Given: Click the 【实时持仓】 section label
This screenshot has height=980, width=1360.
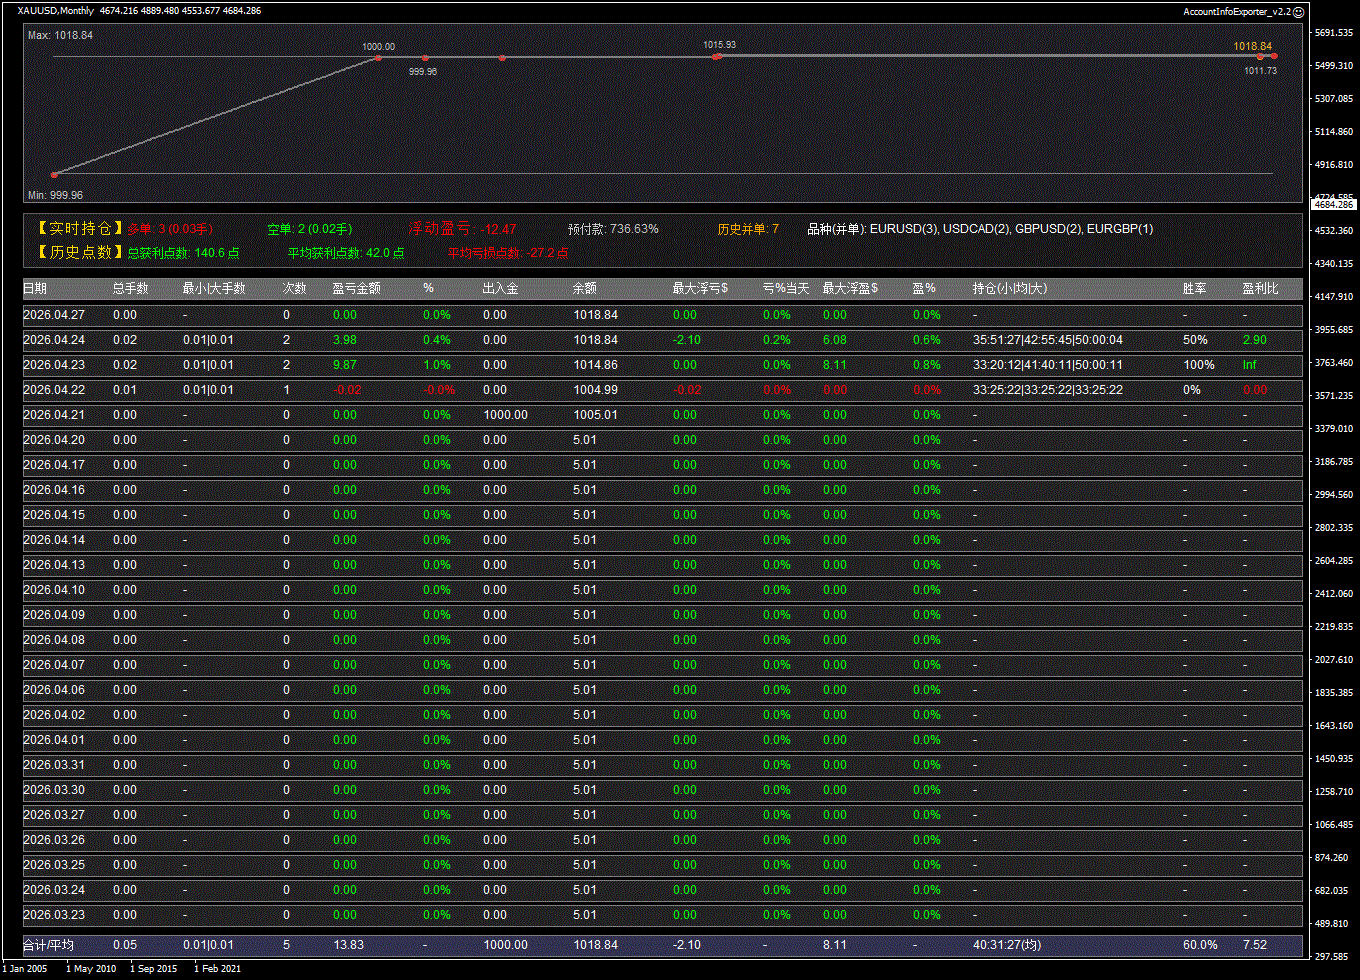Looking at the screenshot, I should pos(73,229).
